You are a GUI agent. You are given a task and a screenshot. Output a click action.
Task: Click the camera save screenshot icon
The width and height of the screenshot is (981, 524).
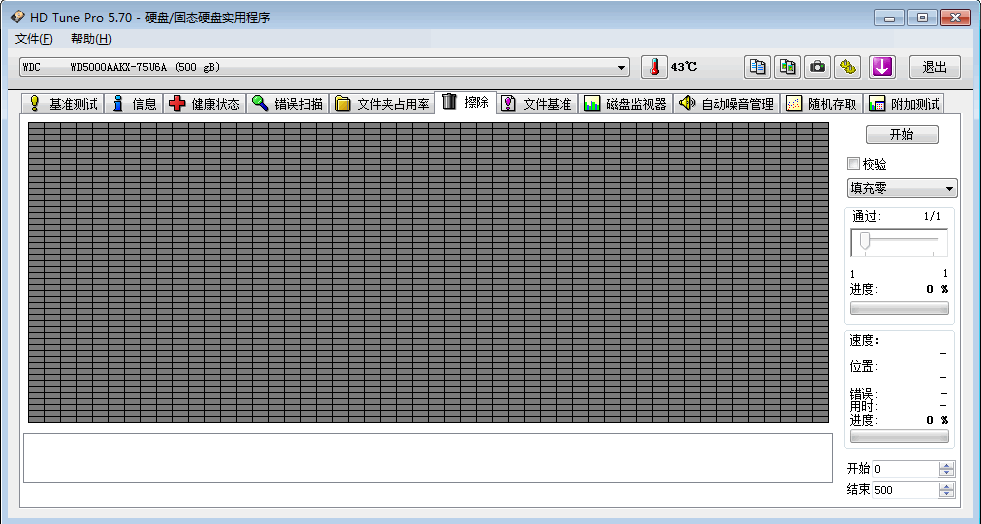click(x=818, y=67)
